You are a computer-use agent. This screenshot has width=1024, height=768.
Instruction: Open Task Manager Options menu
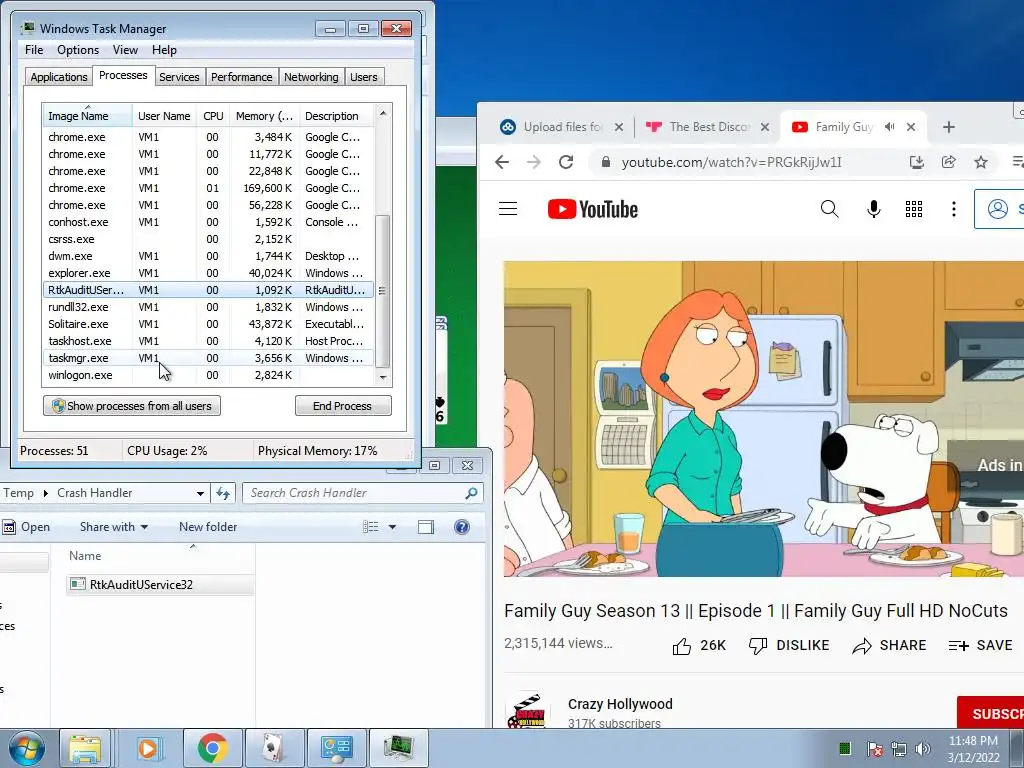78,50
